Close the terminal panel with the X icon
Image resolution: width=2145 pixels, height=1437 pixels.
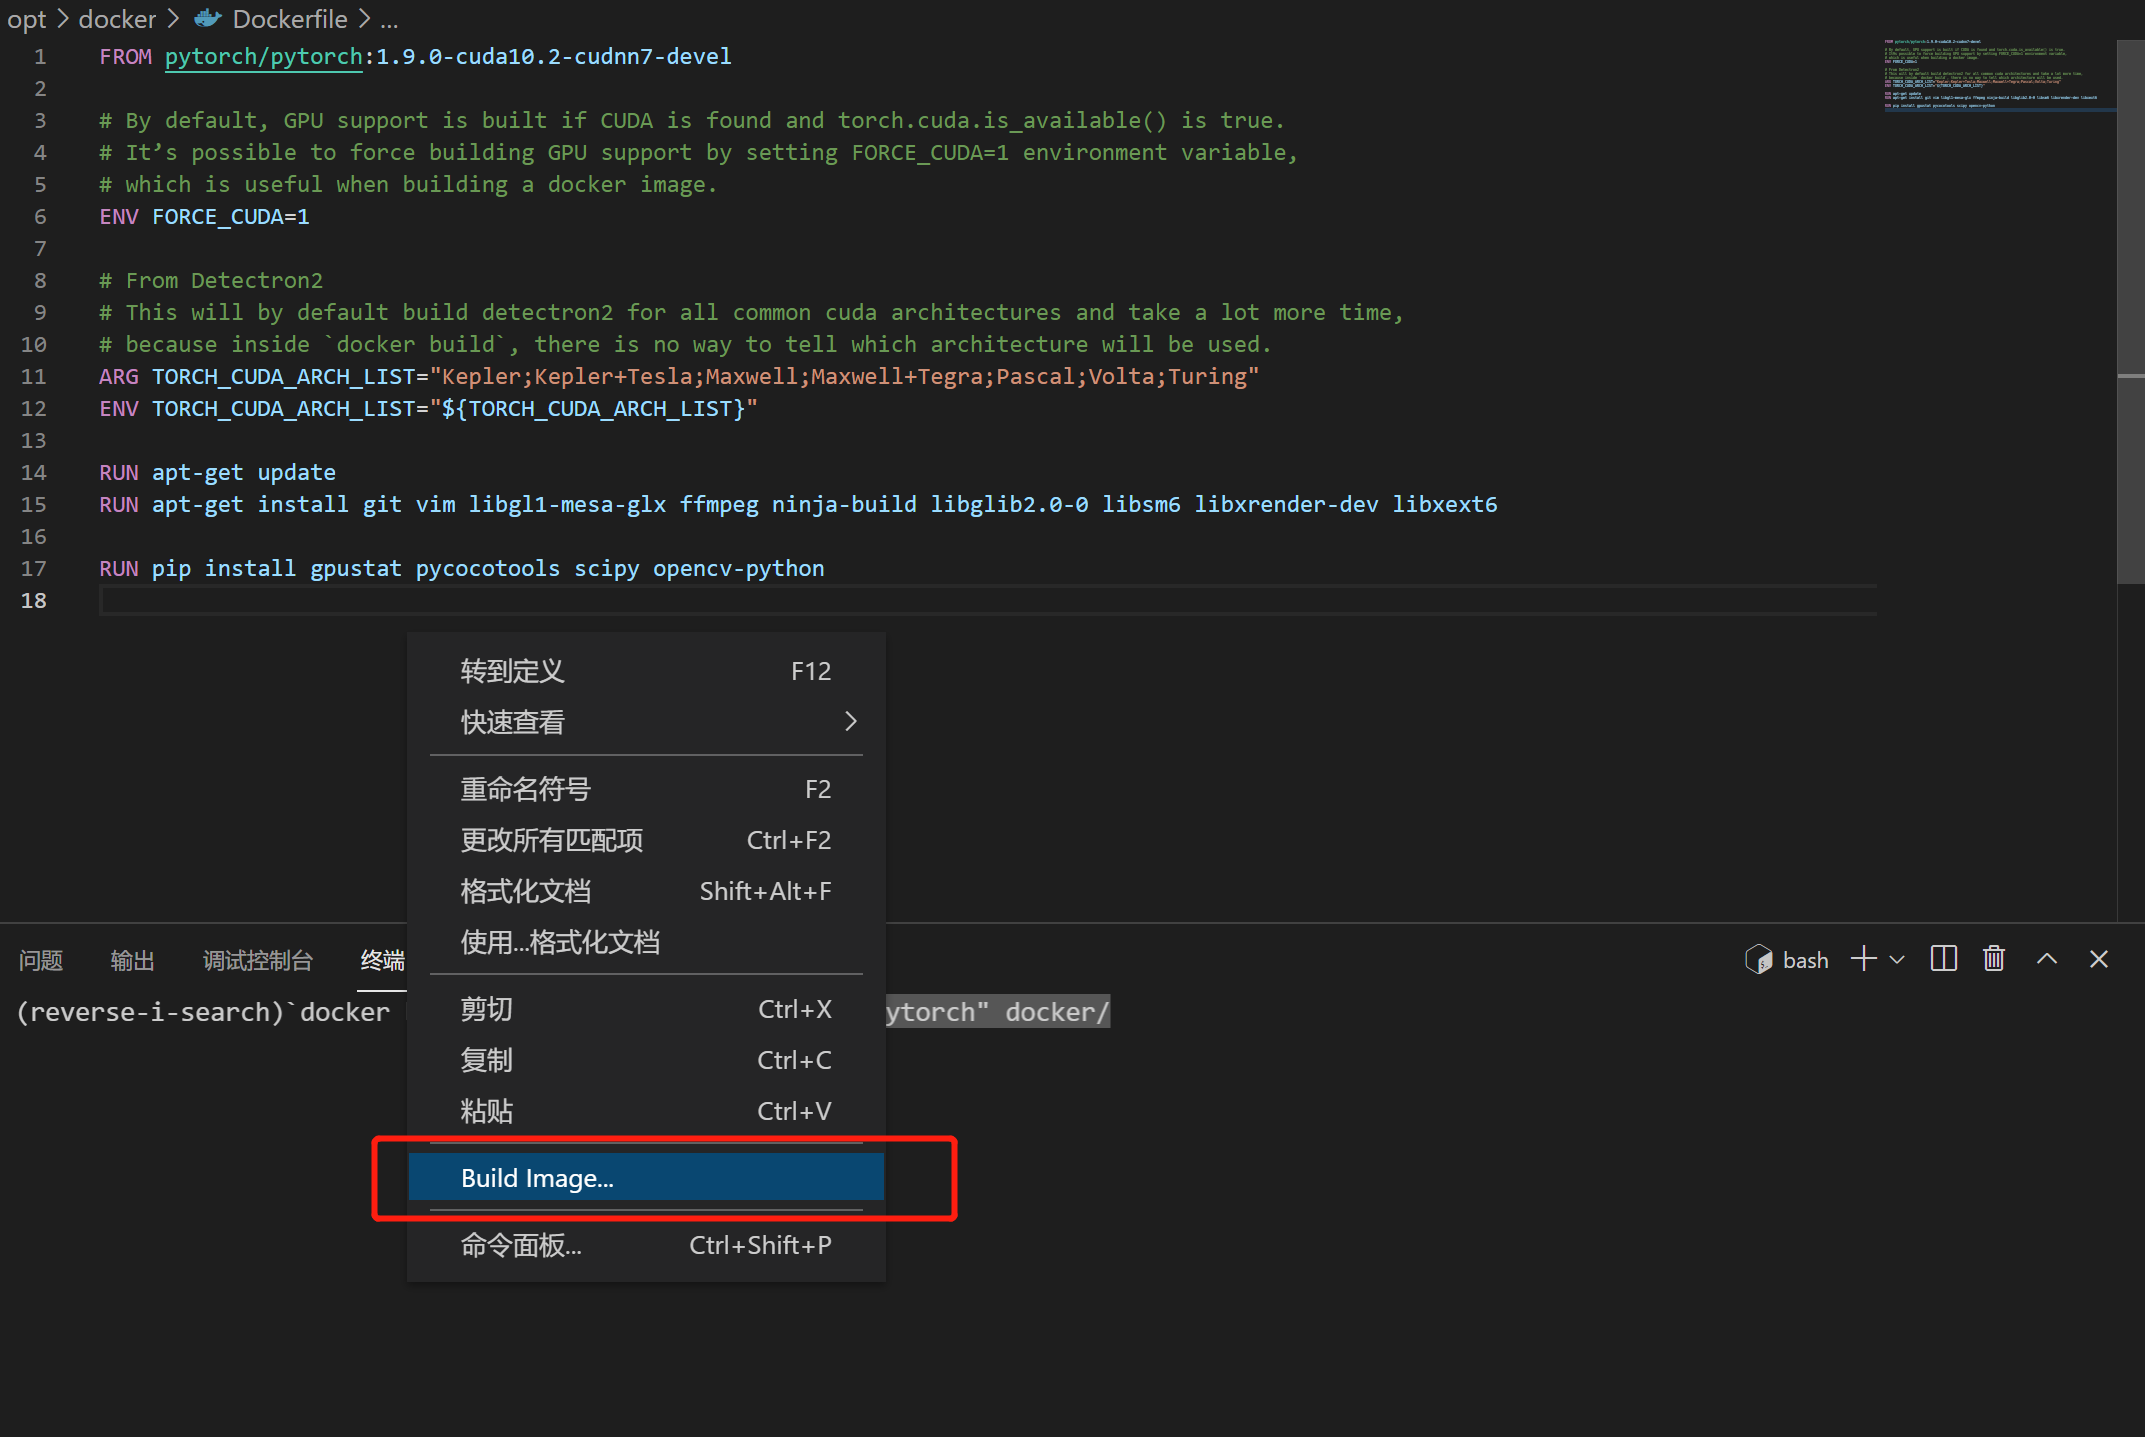[x=2098, y=959]
